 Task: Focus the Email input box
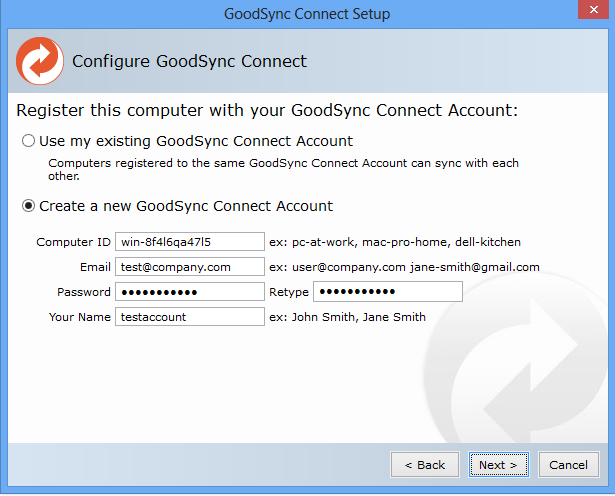pos(189,267)
